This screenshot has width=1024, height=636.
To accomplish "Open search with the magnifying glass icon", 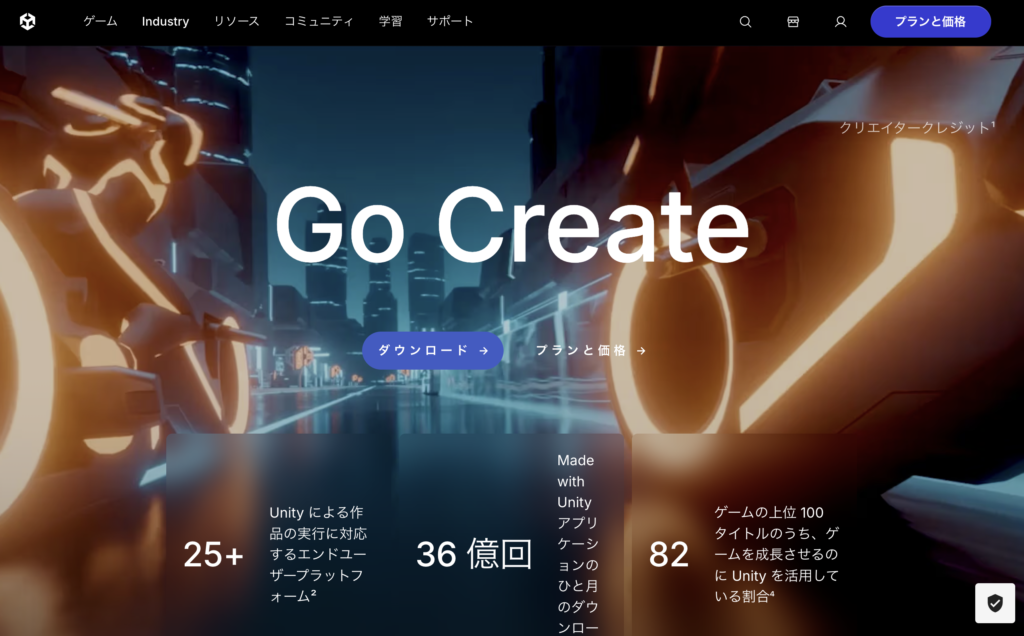I will pos(745,22).
